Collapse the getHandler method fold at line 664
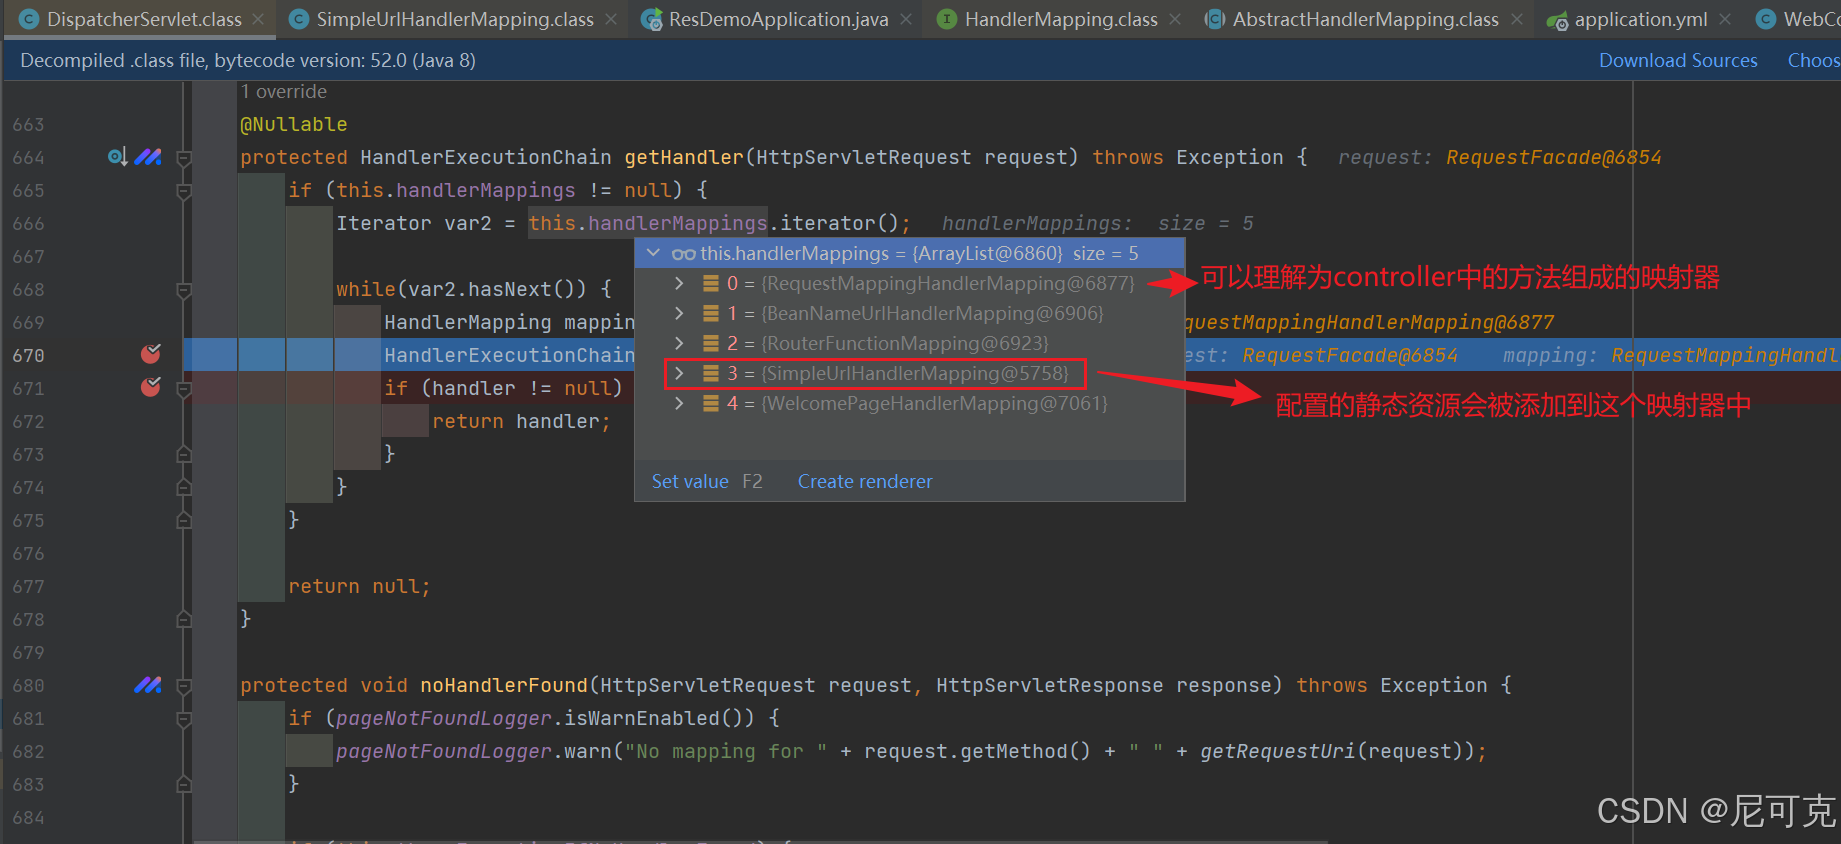 [x=184, y=158]
